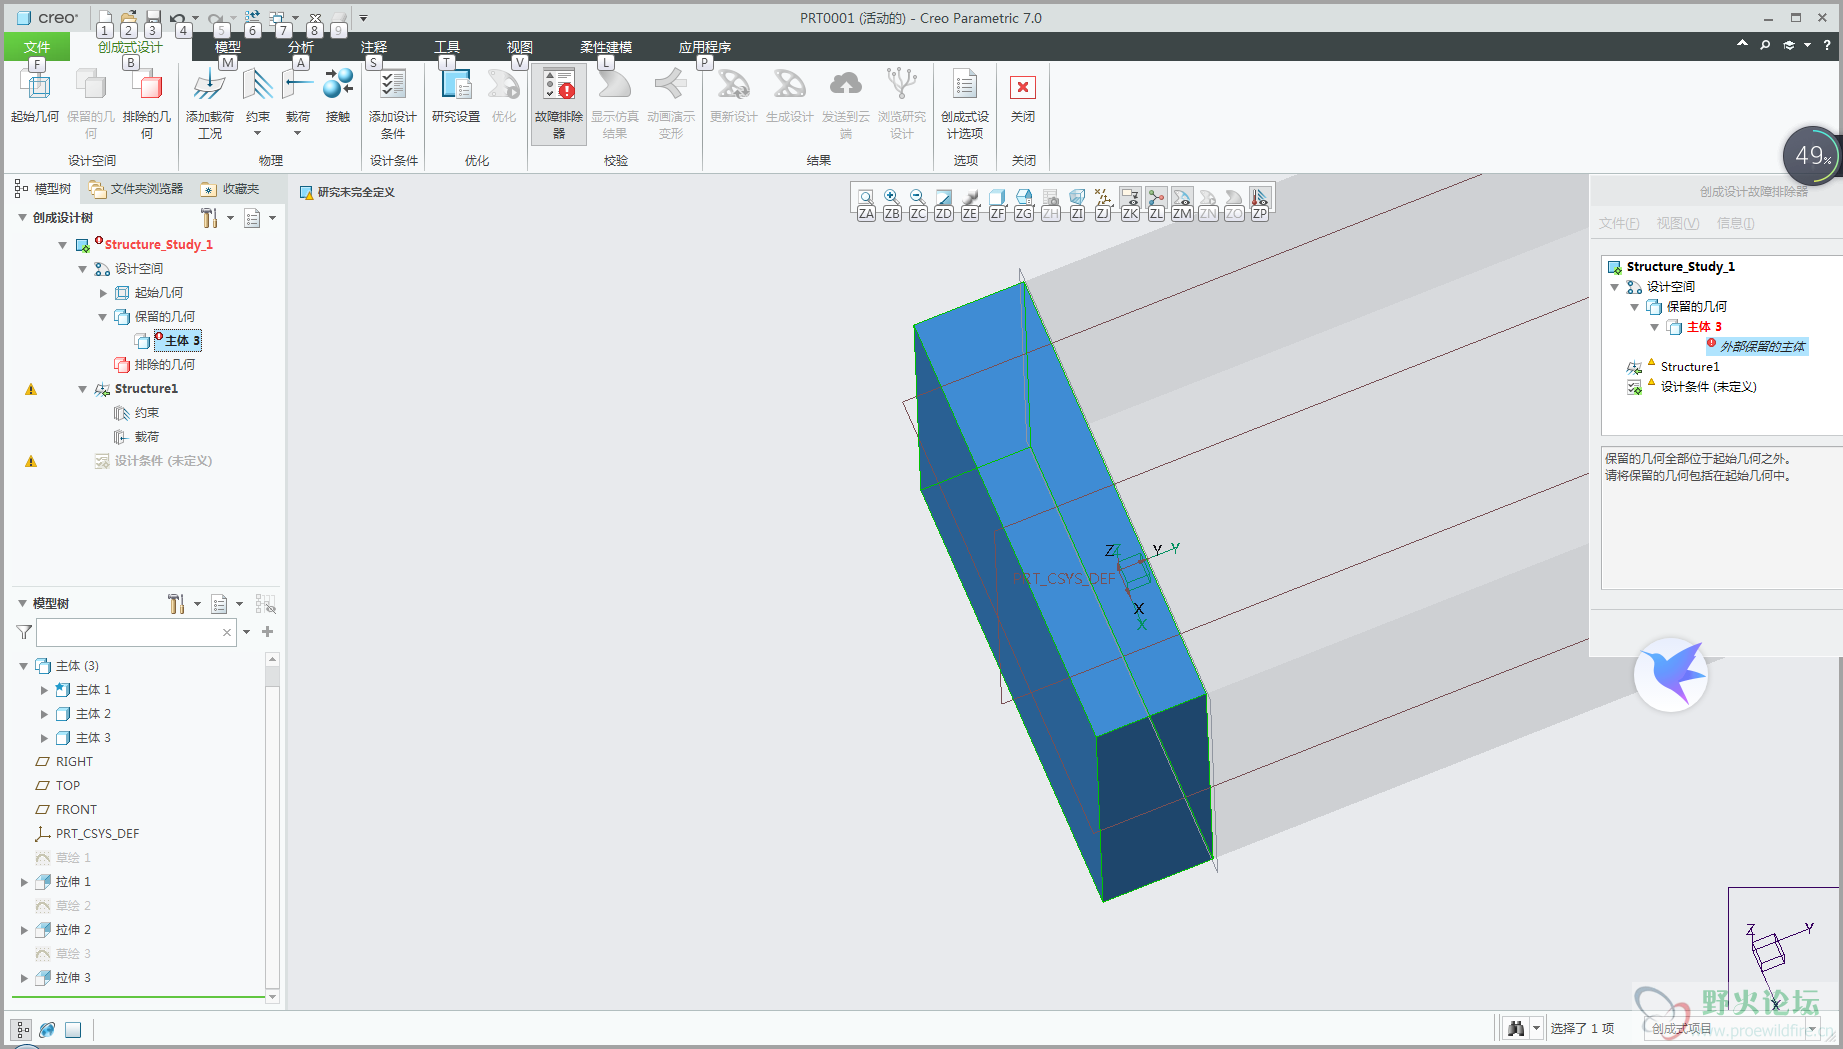The image size is (1843, 1049).
Task: Collapse the 保留的几何 tree node
Action: click(102, 317)
